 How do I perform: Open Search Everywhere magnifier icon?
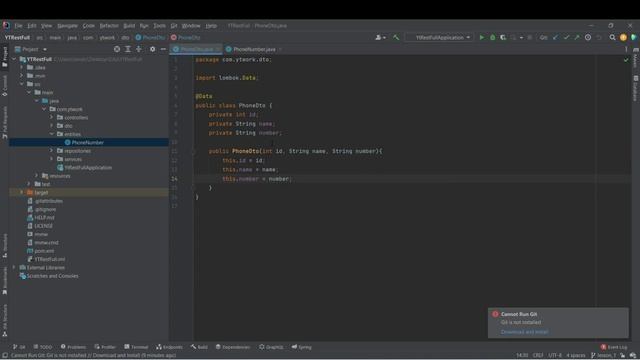pos(612,38)
